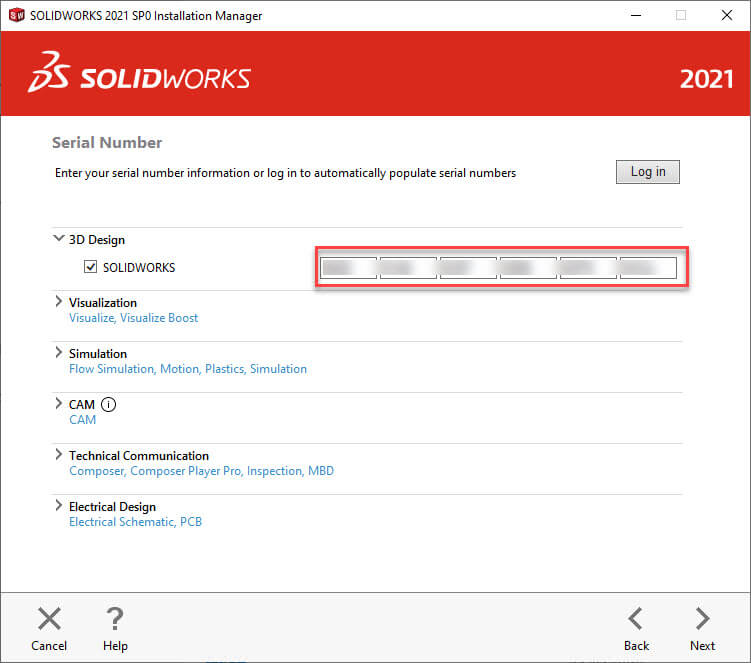The height and width of the screenshot is (663, 751).
Task: Click the third serial number field
Action: (x=468, y=268)
